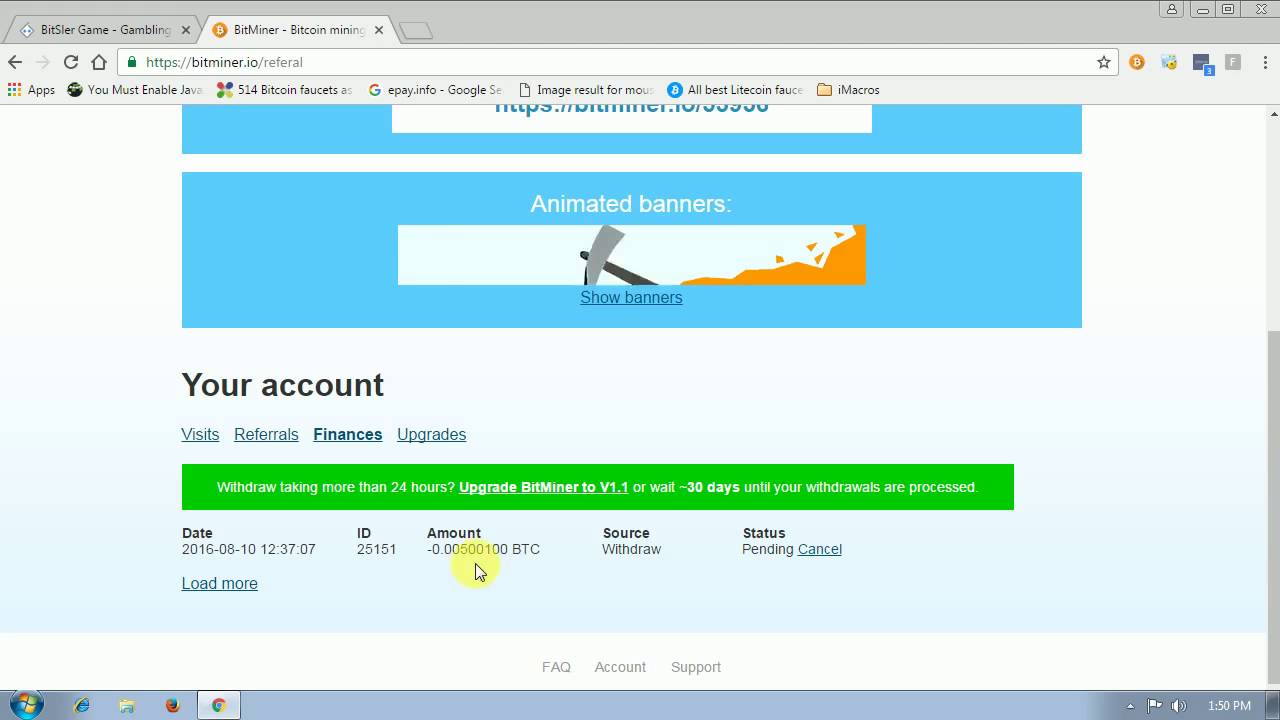The height and width of the screenshot is (720, 1280).
Task: Open the Account footer link
Action: click(x=620, y=667)
